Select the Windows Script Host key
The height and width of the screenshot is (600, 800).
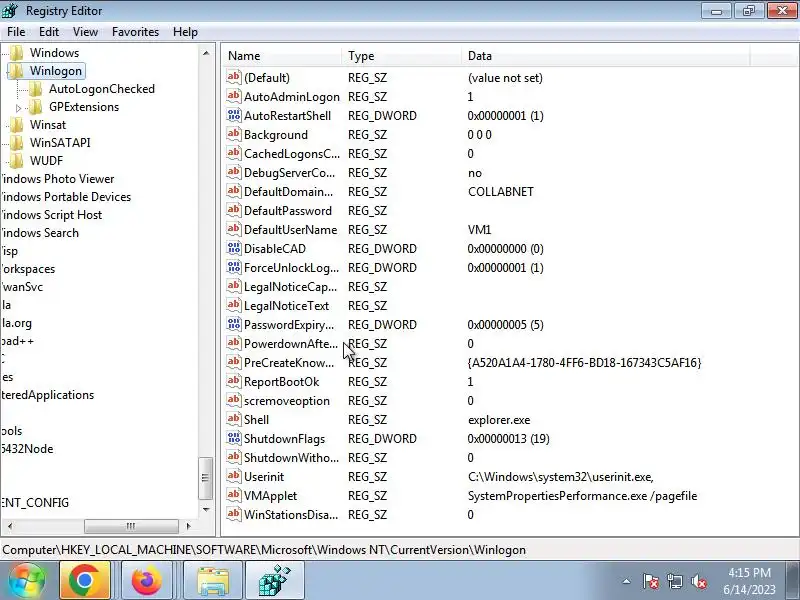[51, 215]
